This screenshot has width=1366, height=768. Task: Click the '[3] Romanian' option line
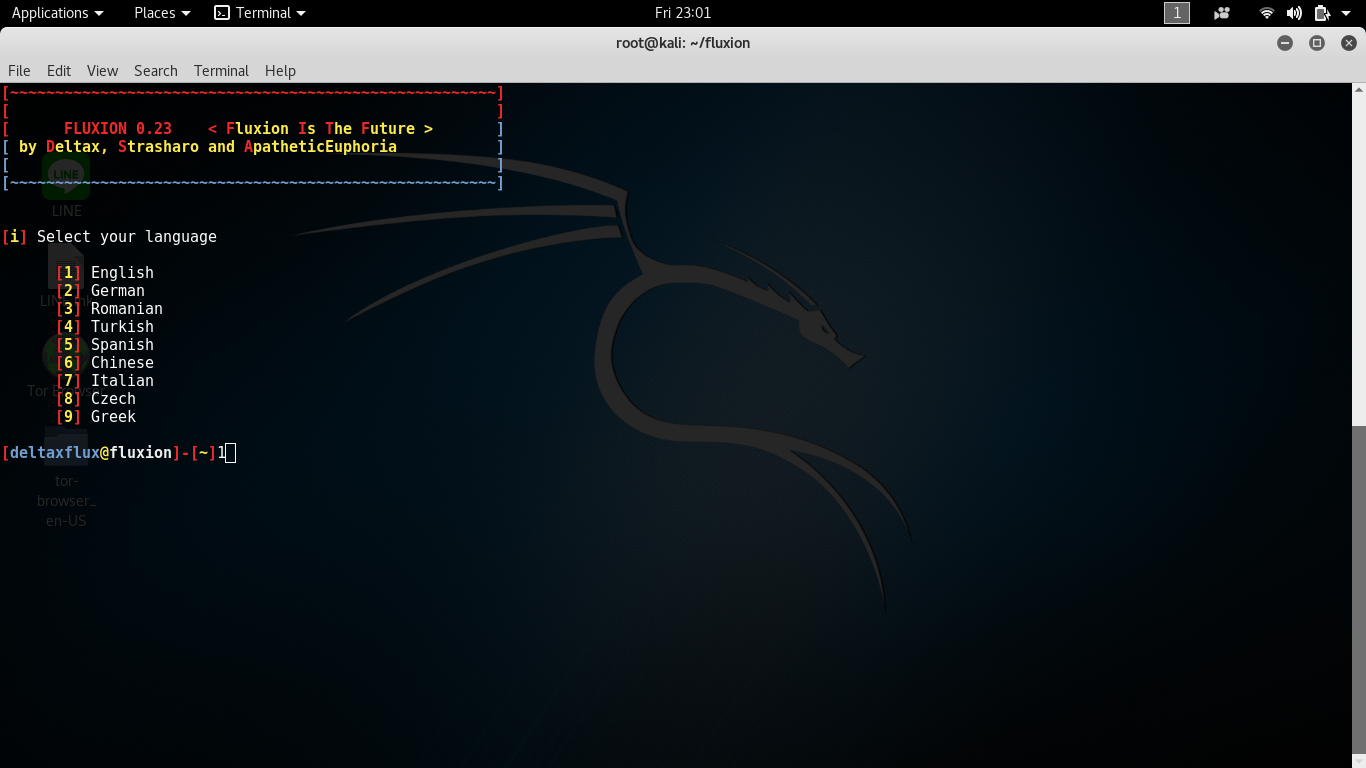coord(109,309)
